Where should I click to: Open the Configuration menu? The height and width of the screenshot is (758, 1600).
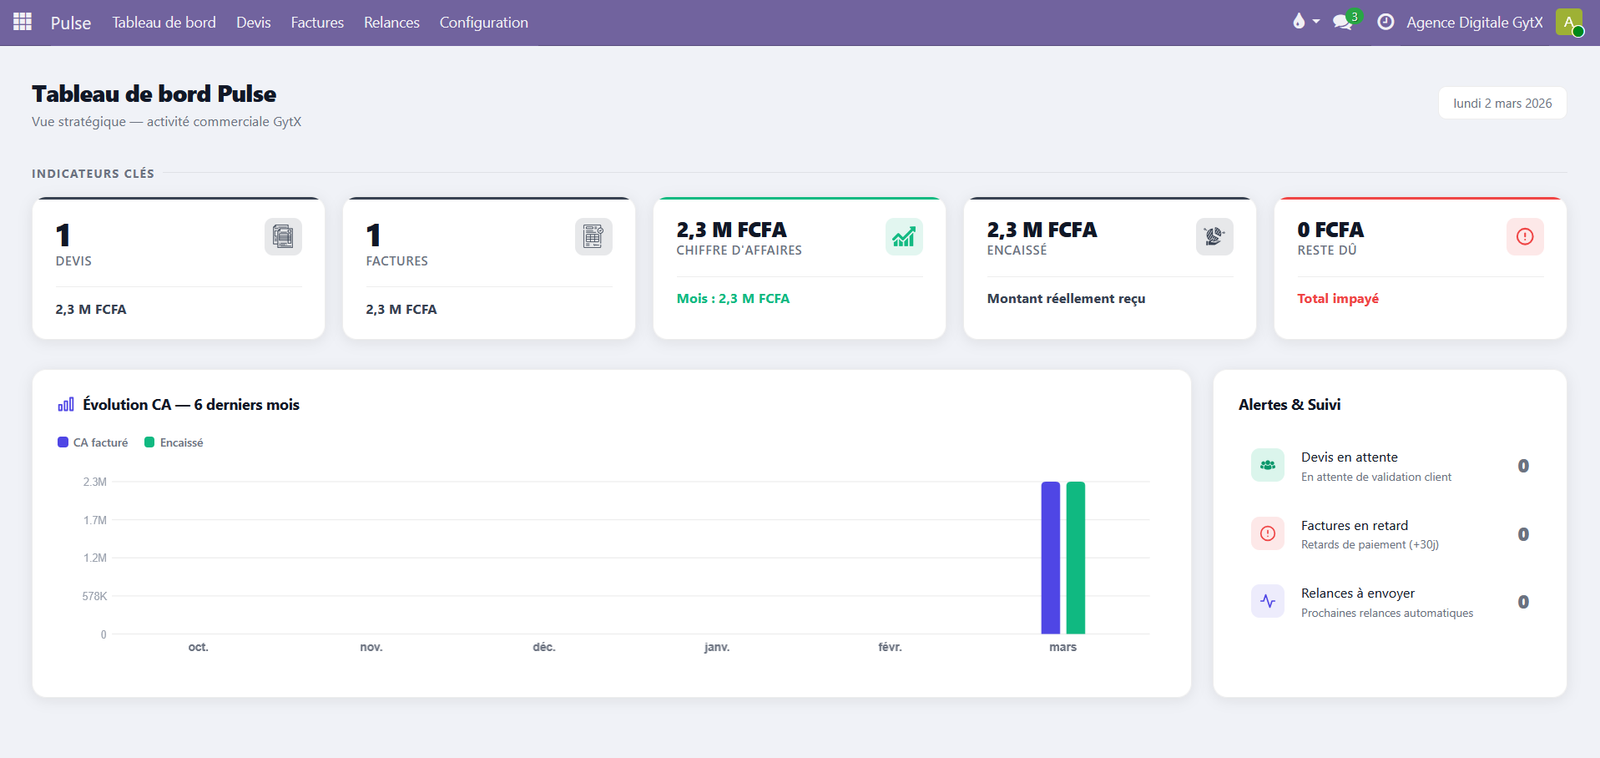[x=483, y=22]
